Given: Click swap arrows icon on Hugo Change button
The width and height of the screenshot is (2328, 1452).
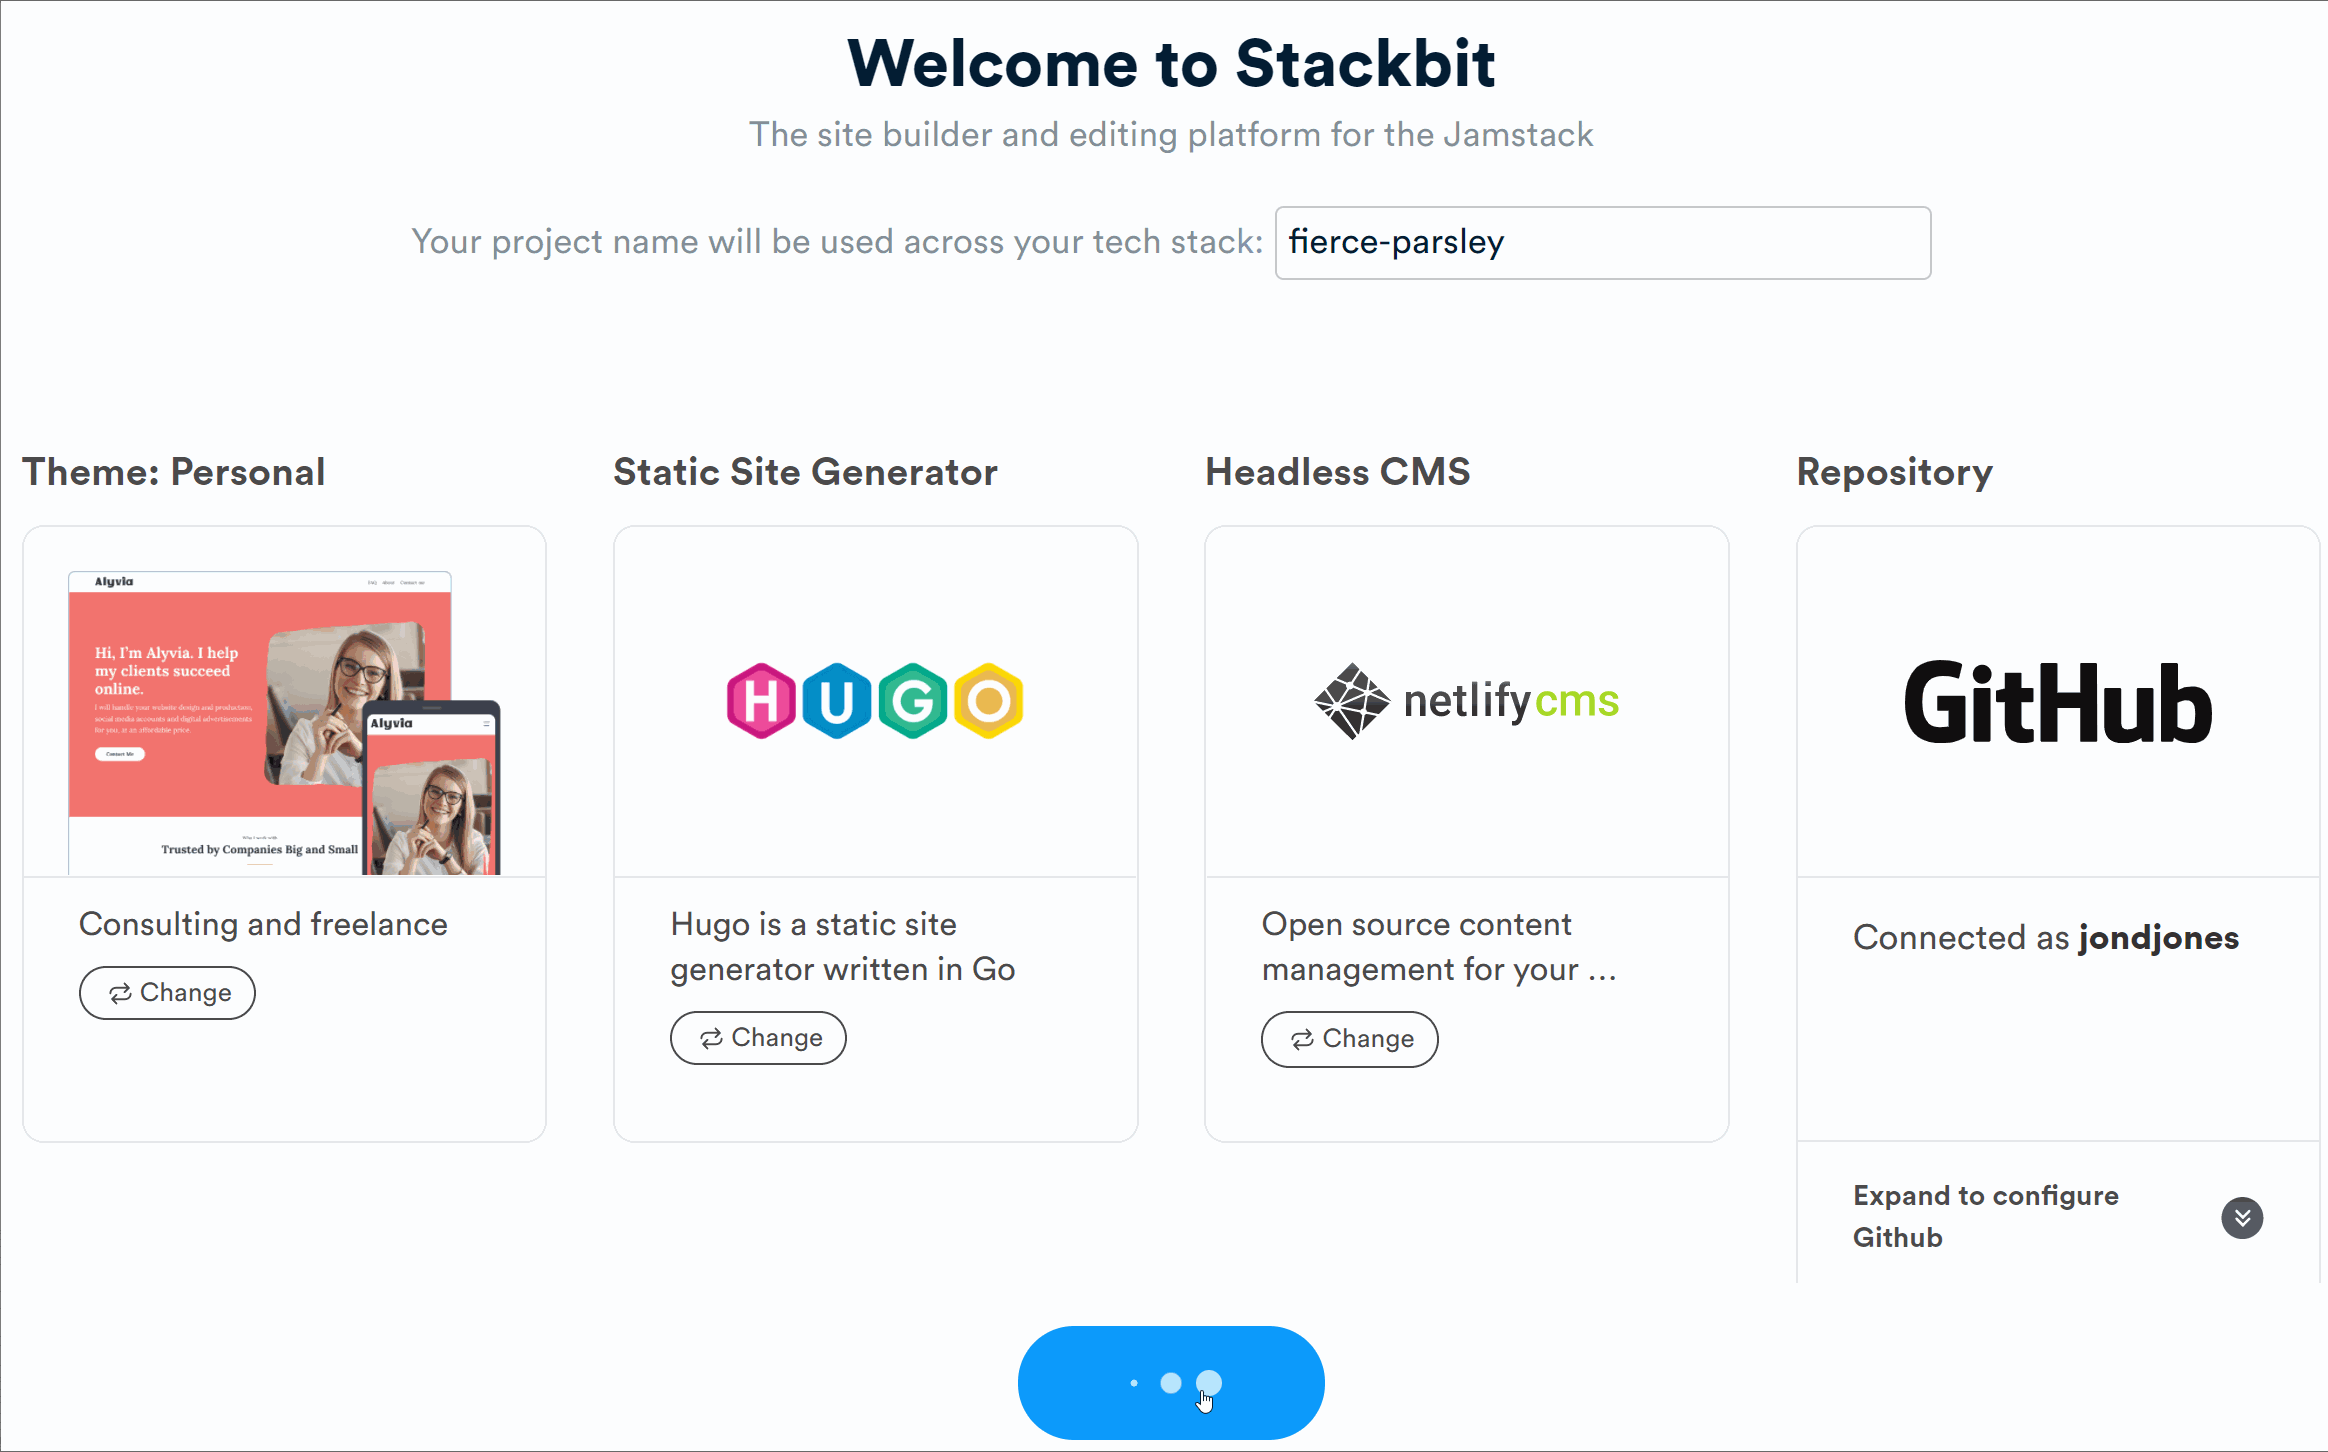Looking at the screenshot, I should coord(711,1039).
